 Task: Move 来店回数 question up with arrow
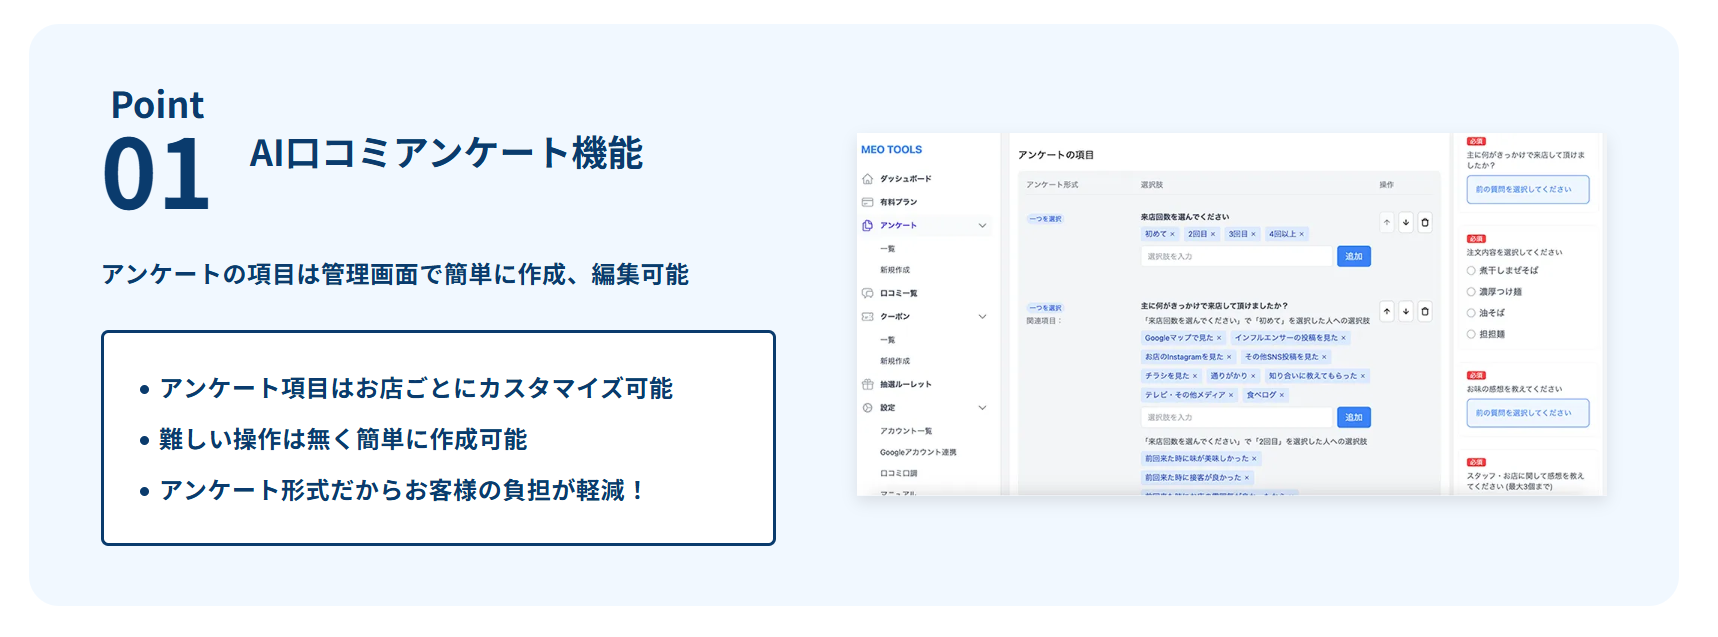point(1387,222)
